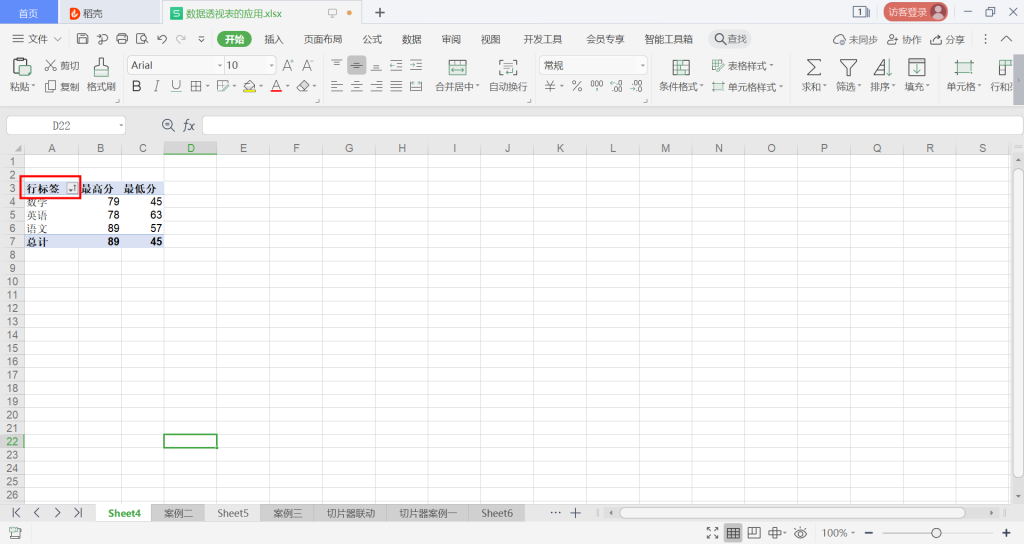1024x544 pixels.
Task: Select vertical middle alignment button
Action: (x=357, y=65)
